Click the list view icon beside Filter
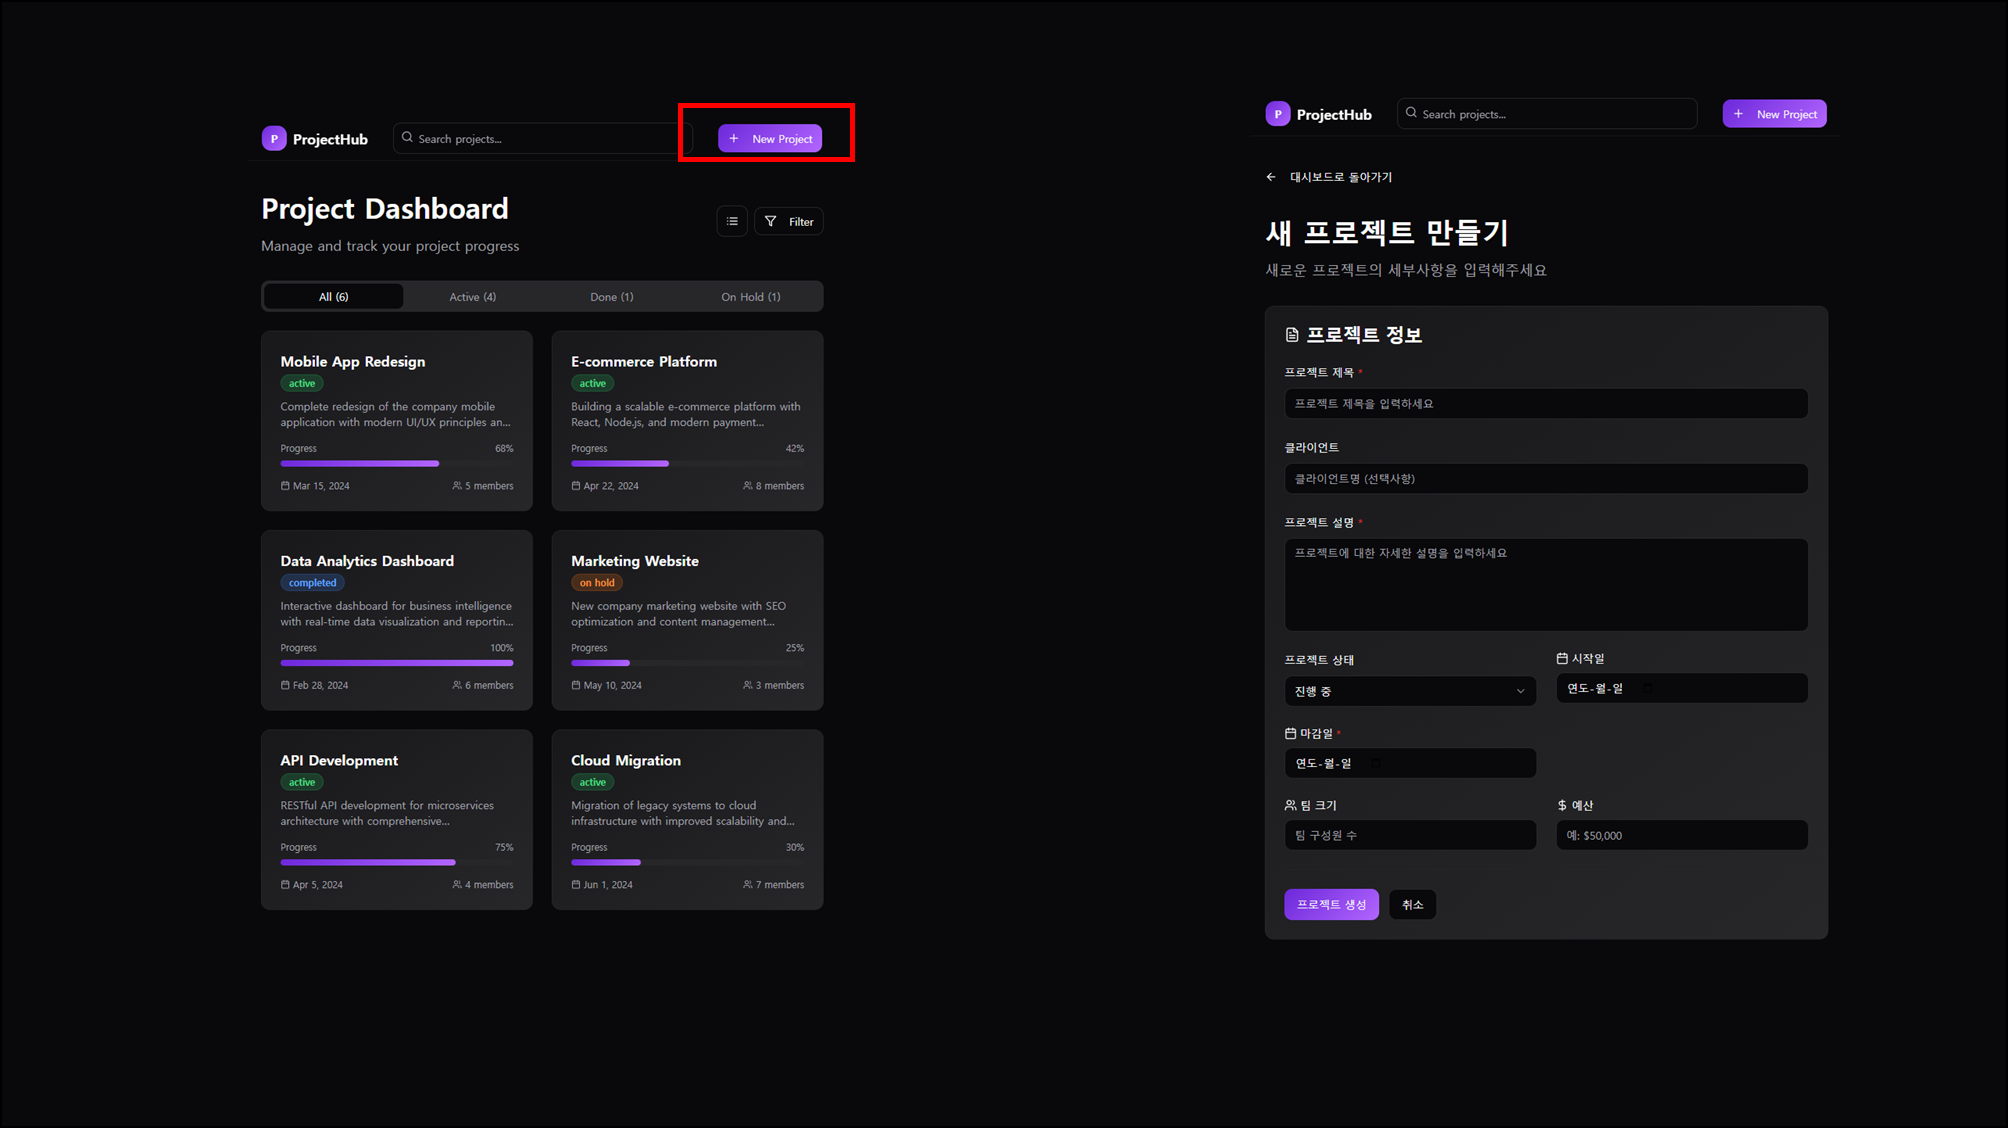 click(x=732, y=221)
